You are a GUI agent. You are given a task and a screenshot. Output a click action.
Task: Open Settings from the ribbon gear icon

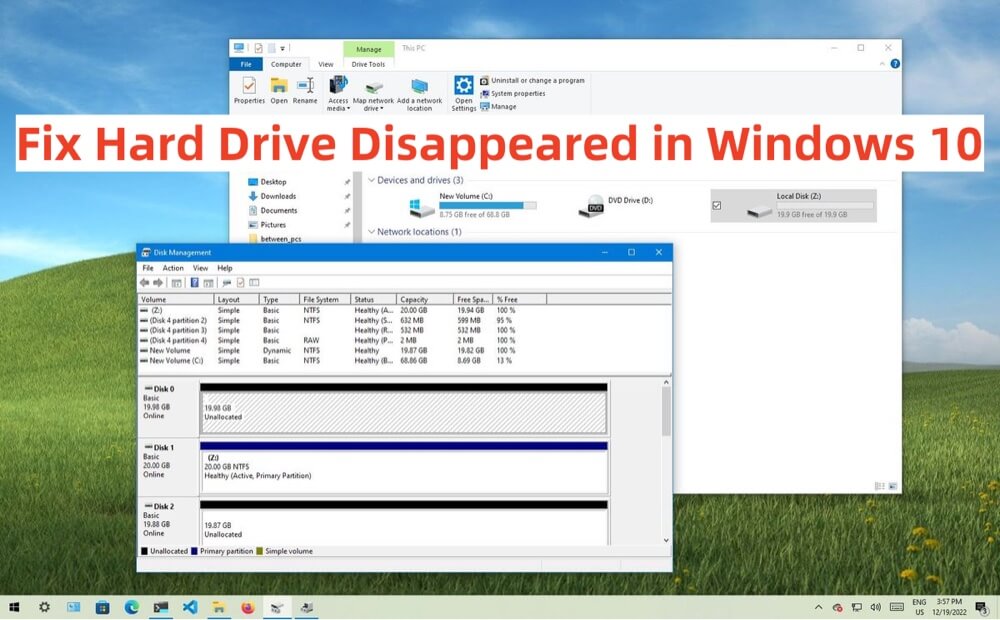[464, 94]
